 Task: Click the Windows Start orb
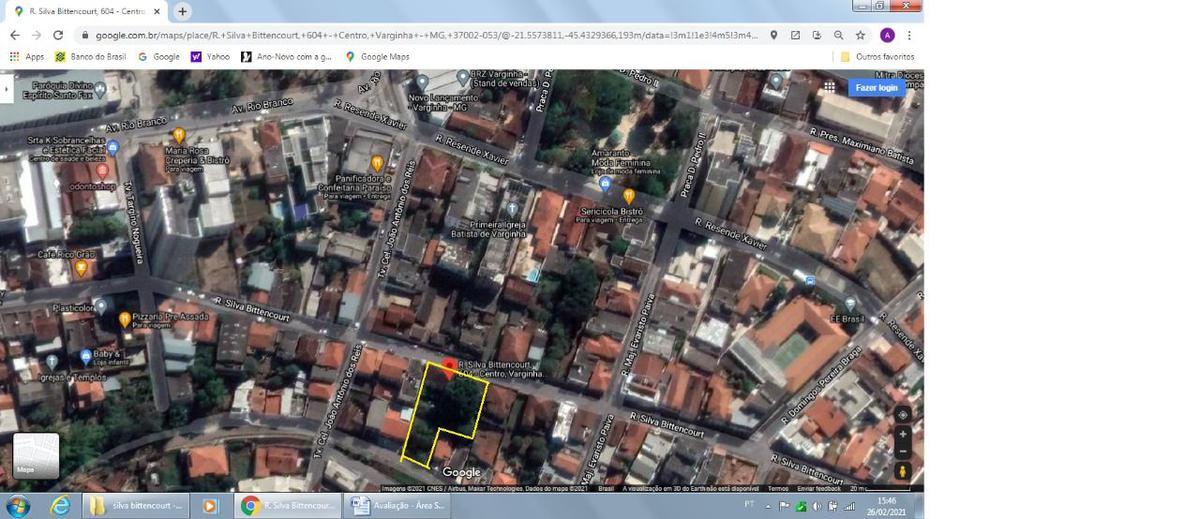17,506
